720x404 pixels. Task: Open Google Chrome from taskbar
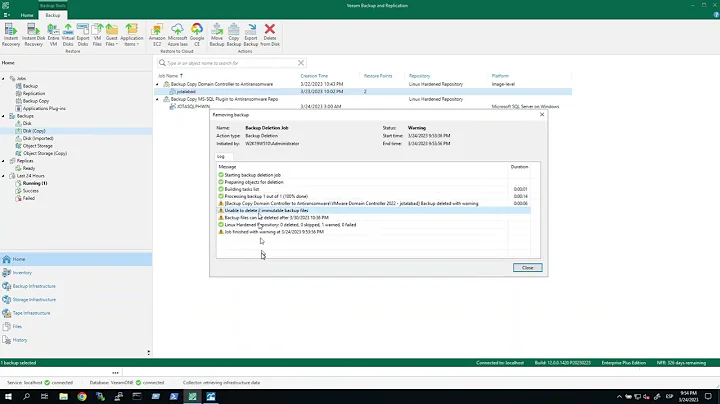pos(82,396)
